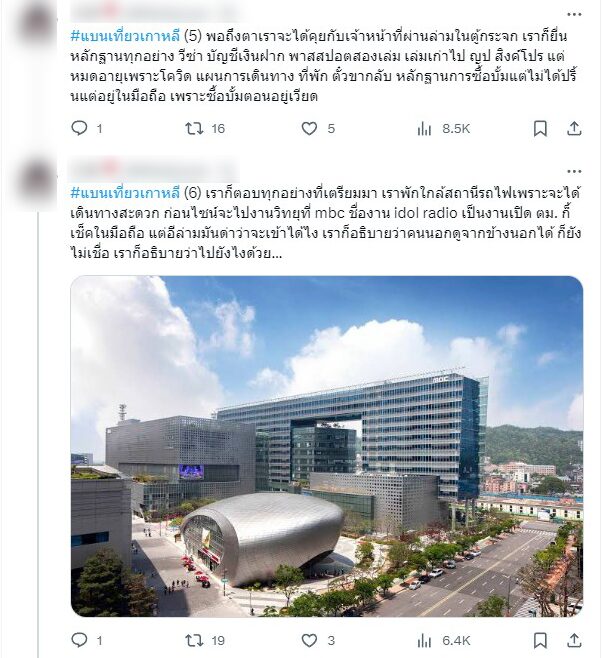Open more options on tweet (5)

[x=574, y=14]
